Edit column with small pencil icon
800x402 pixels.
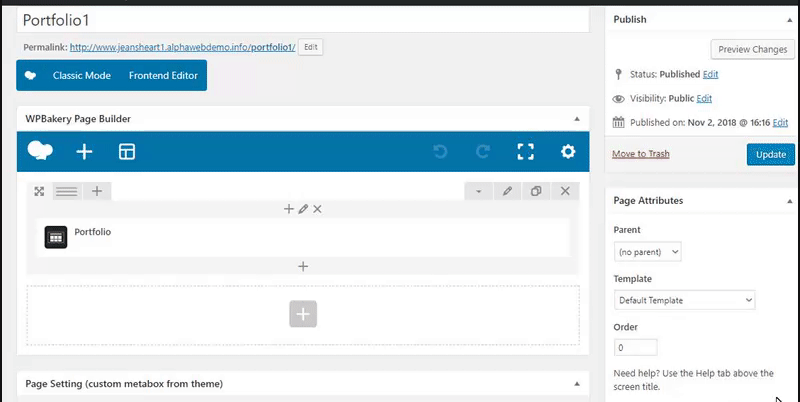pos(303,209)
